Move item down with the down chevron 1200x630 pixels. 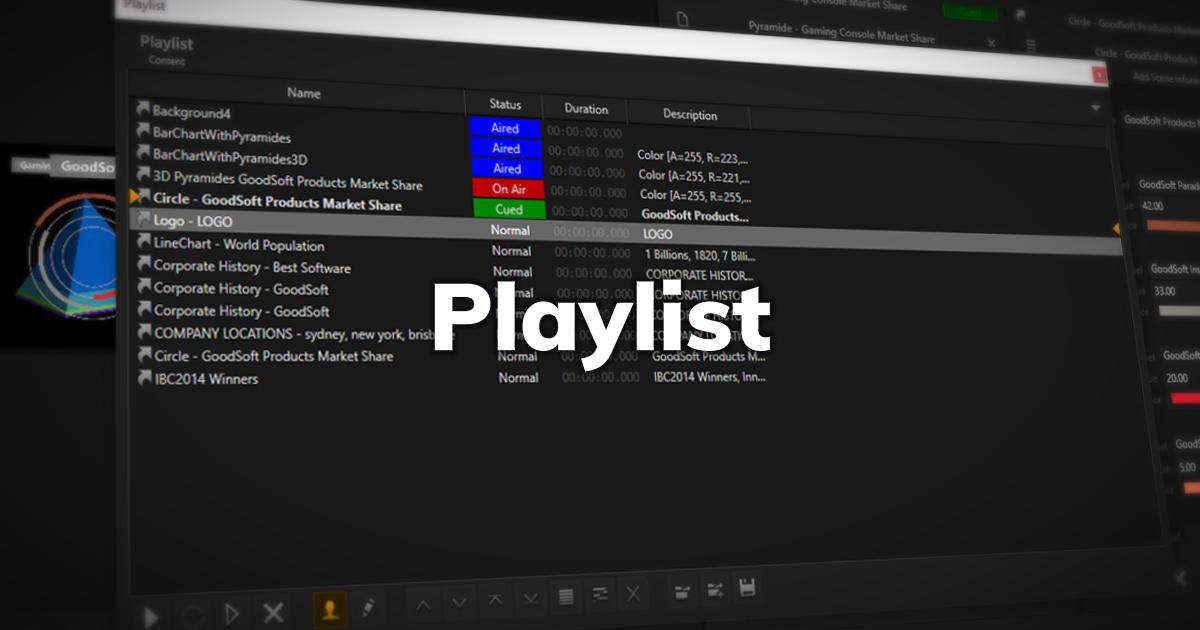pyautogui.click(x=459, y=602)
